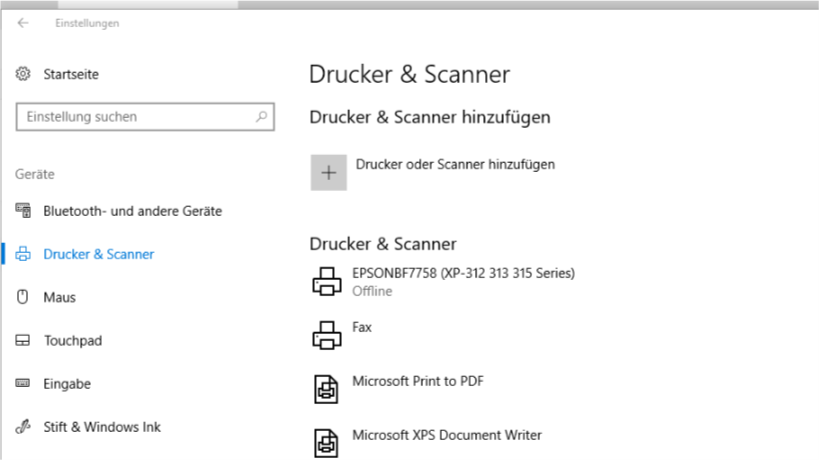Select the Fax printer icon
The image size is (819, 460).
(327, 335)
